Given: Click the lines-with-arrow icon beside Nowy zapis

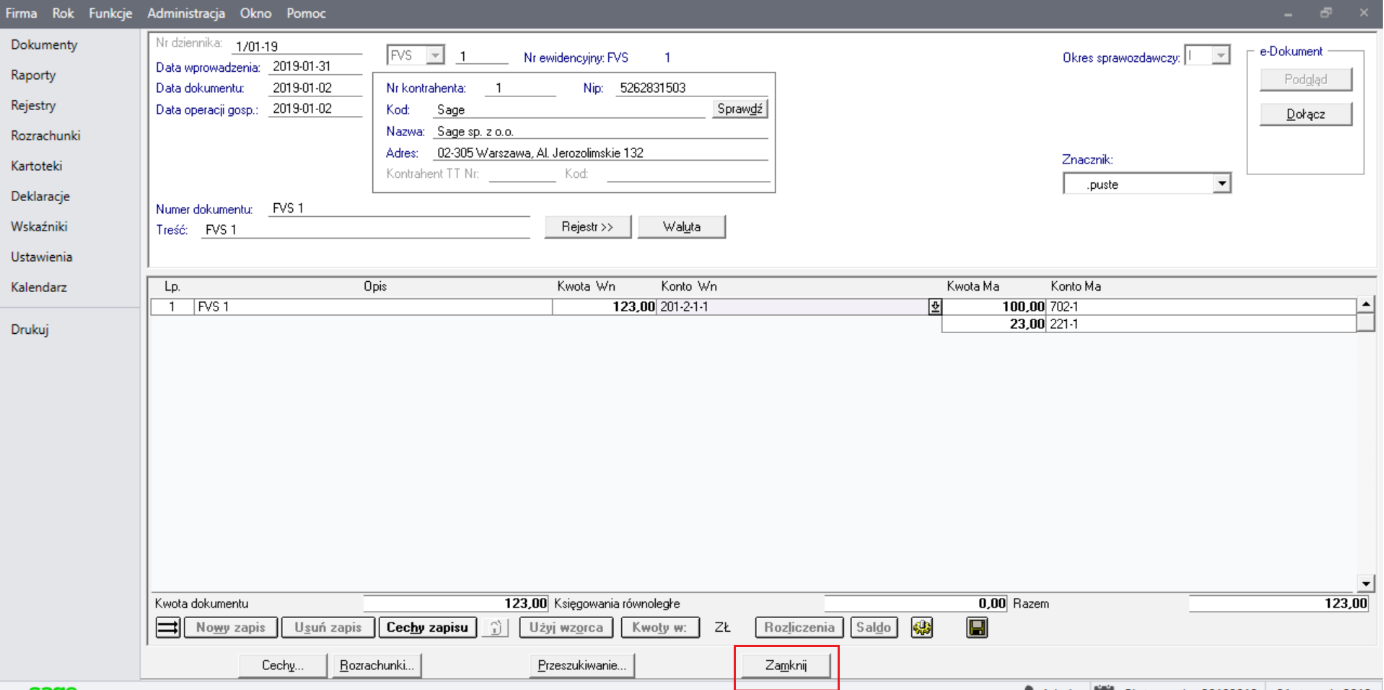Looking at the screenshot, I should (168, 628).
